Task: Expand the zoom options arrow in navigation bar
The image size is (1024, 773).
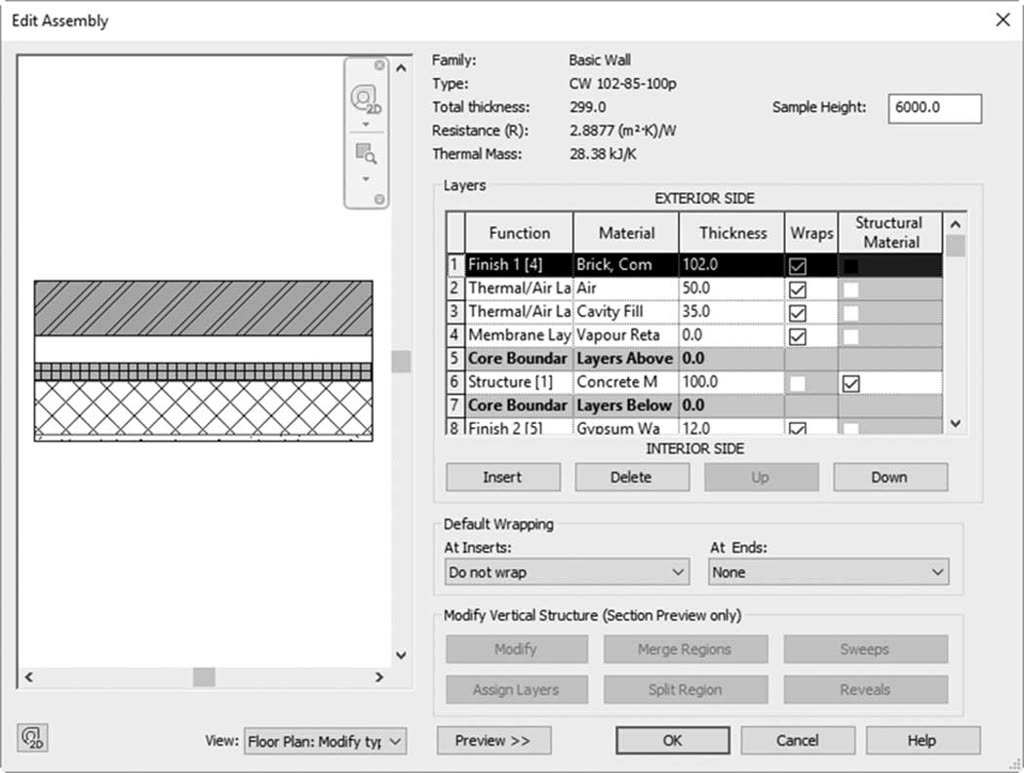Action: pos(366,179)
